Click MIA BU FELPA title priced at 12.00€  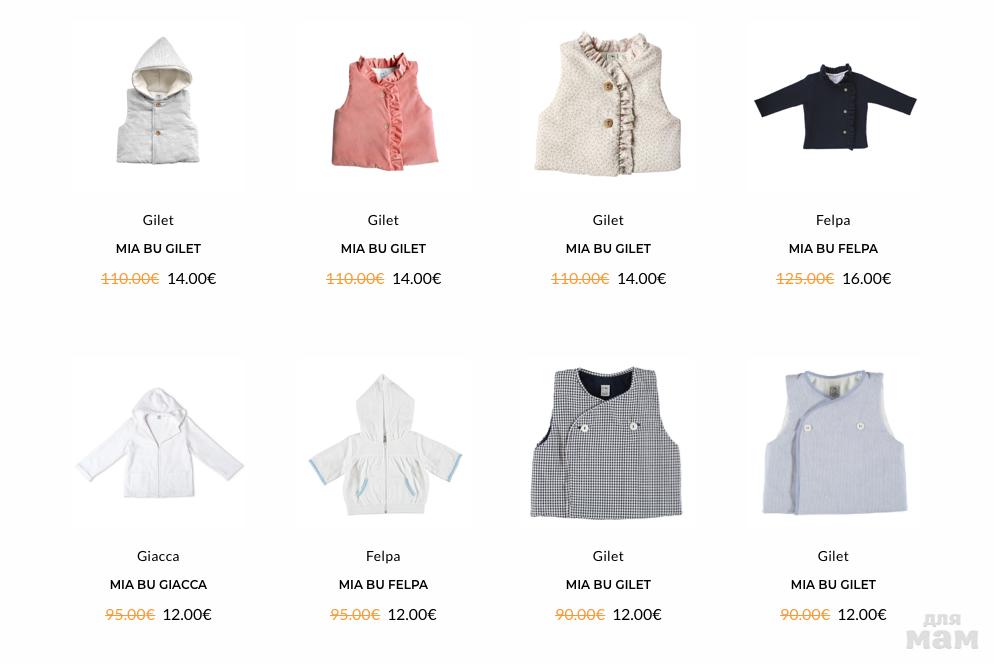pyautogui.click(x=384, y=585)
